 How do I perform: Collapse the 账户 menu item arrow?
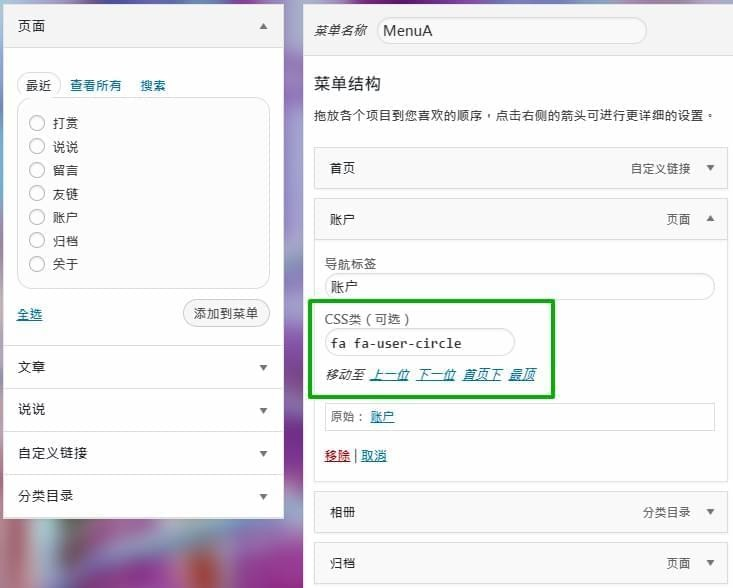point(710,219)
